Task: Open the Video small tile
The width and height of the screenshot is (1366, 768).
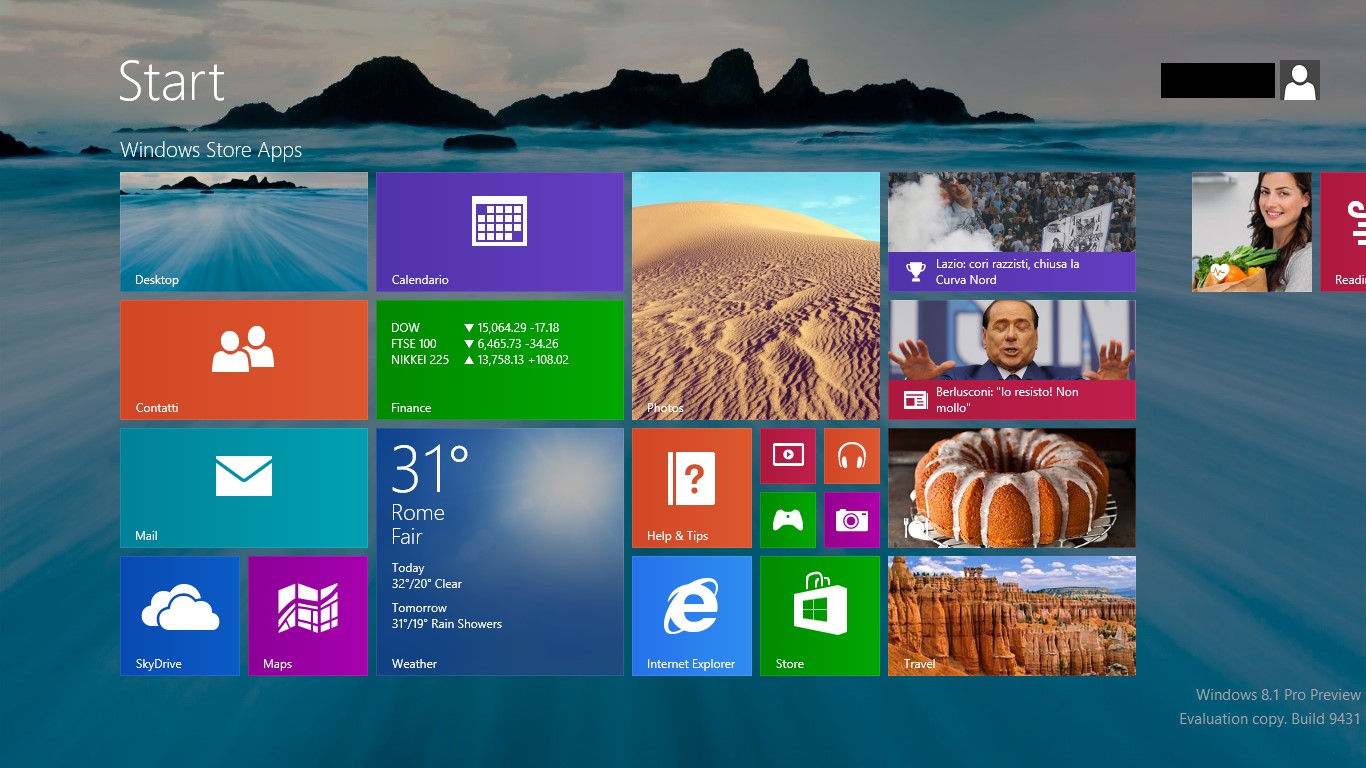Action: (x=788, y=456)
